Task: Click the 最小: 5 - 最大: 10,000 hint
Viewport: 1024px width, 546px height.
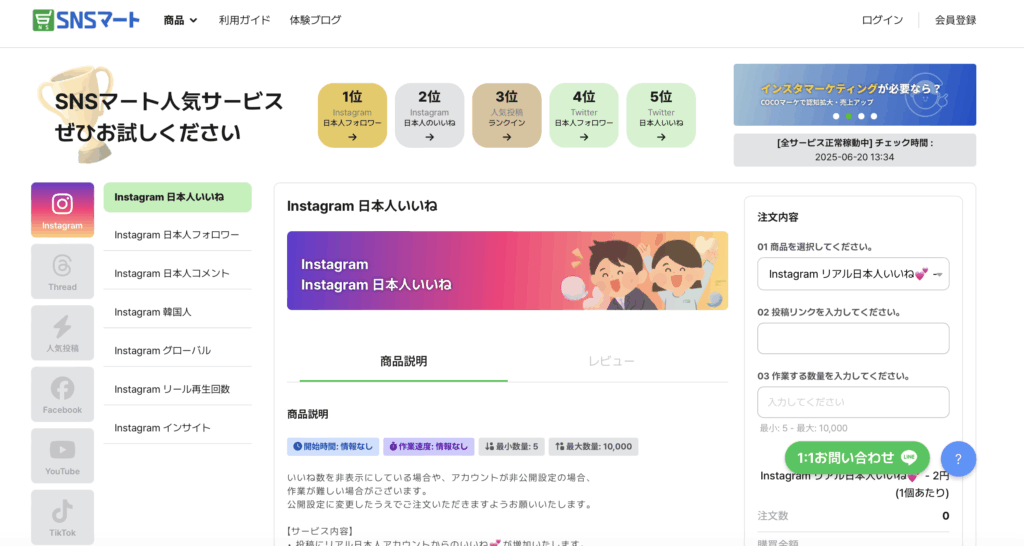Action: [804, 428]
